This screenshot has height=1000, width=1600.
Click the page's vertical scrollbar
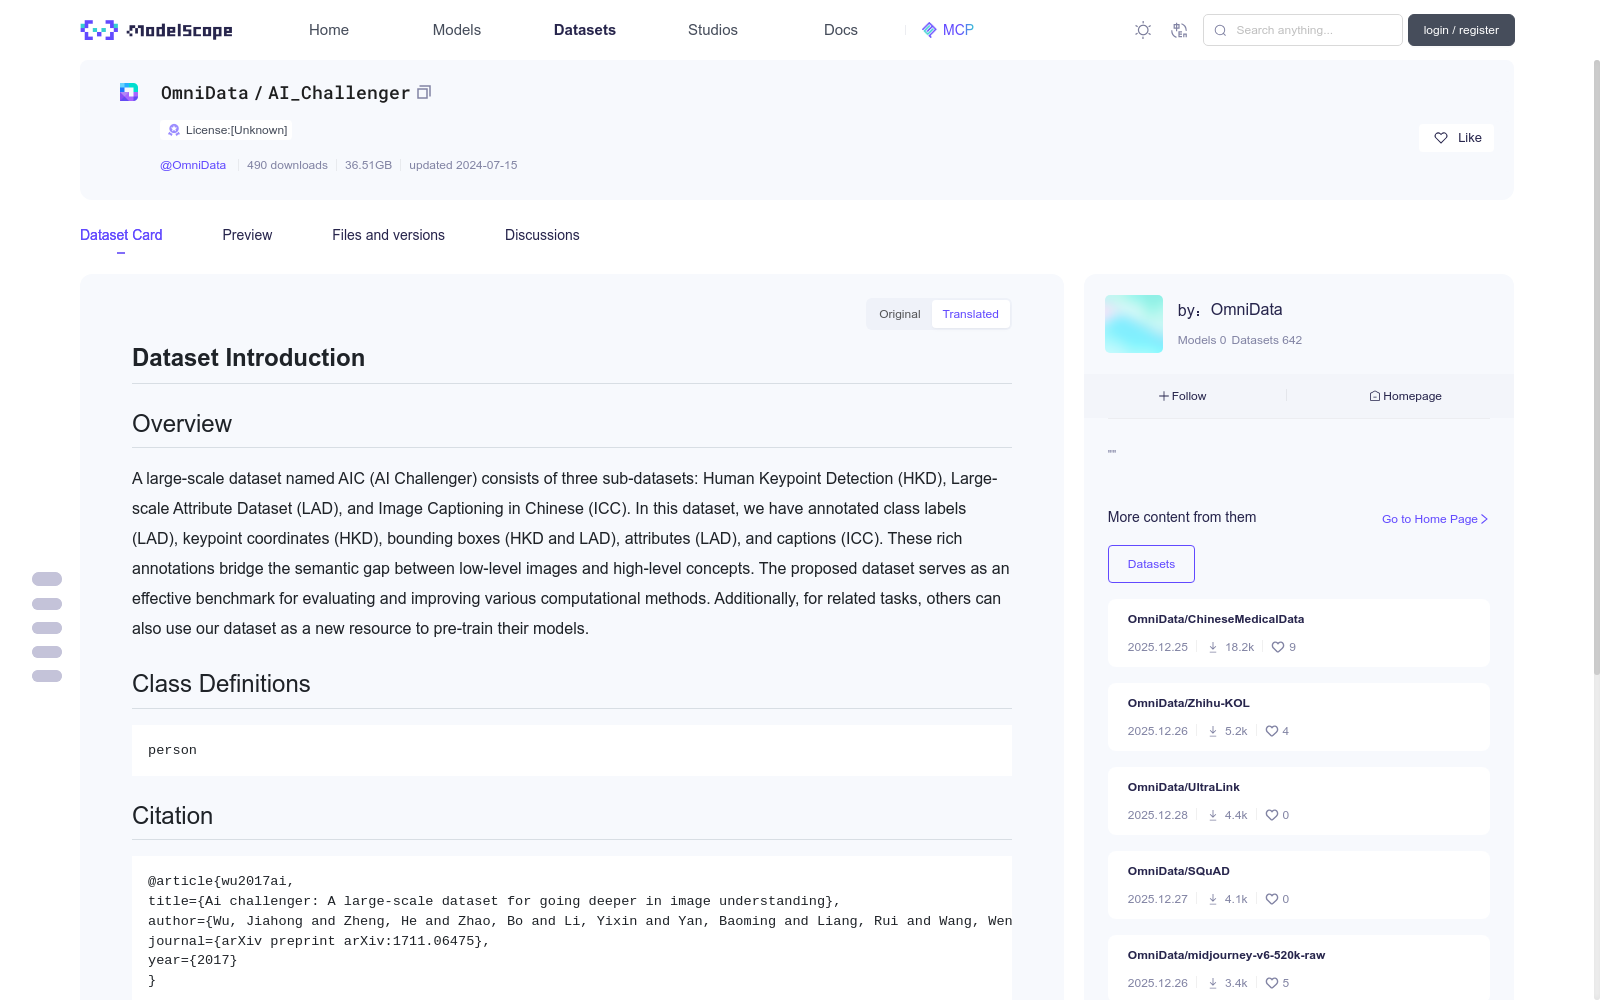[x=1596, y=368]
